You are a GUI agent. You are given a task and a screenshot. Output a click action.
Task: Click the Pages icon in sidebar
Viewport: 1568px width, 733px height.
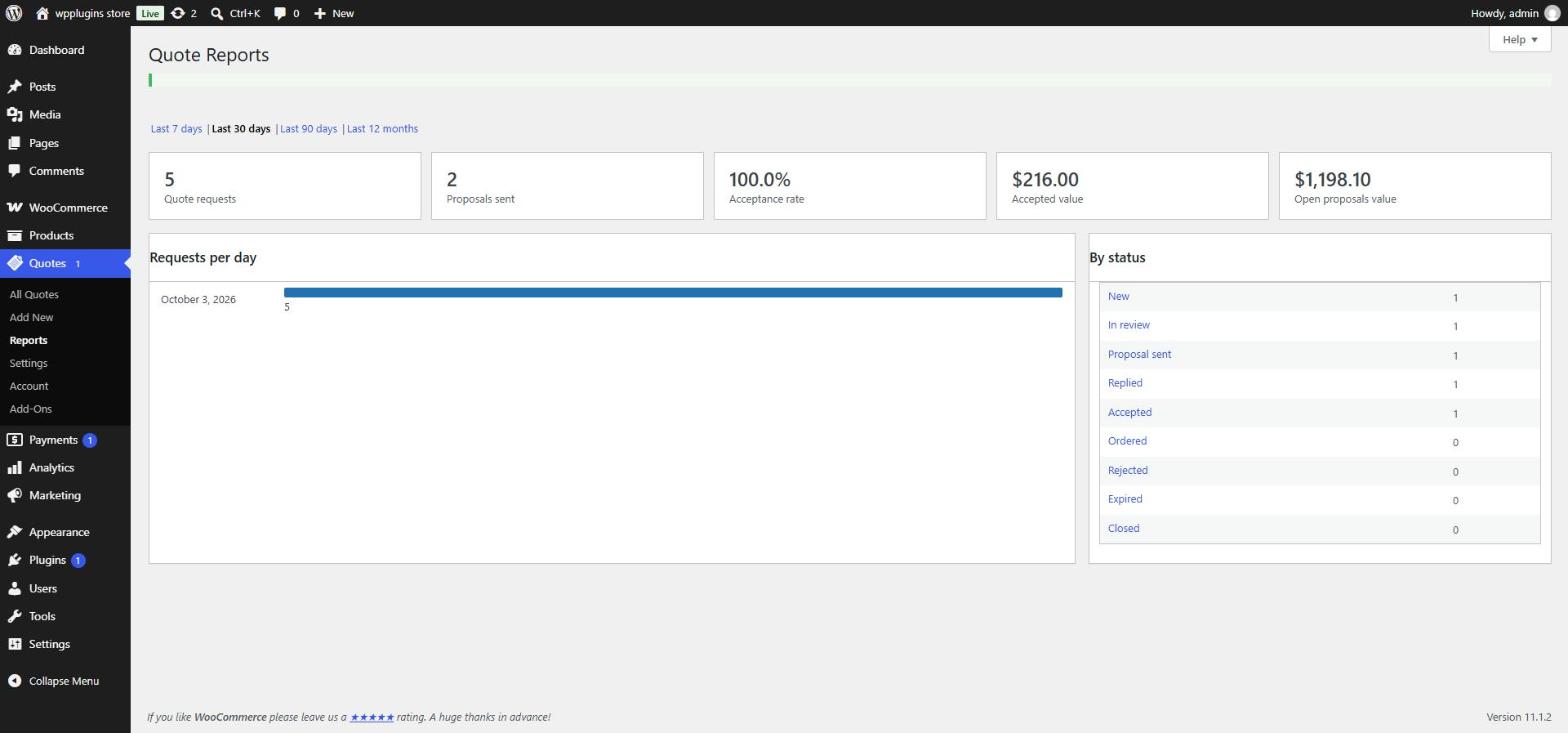[15, 143]
